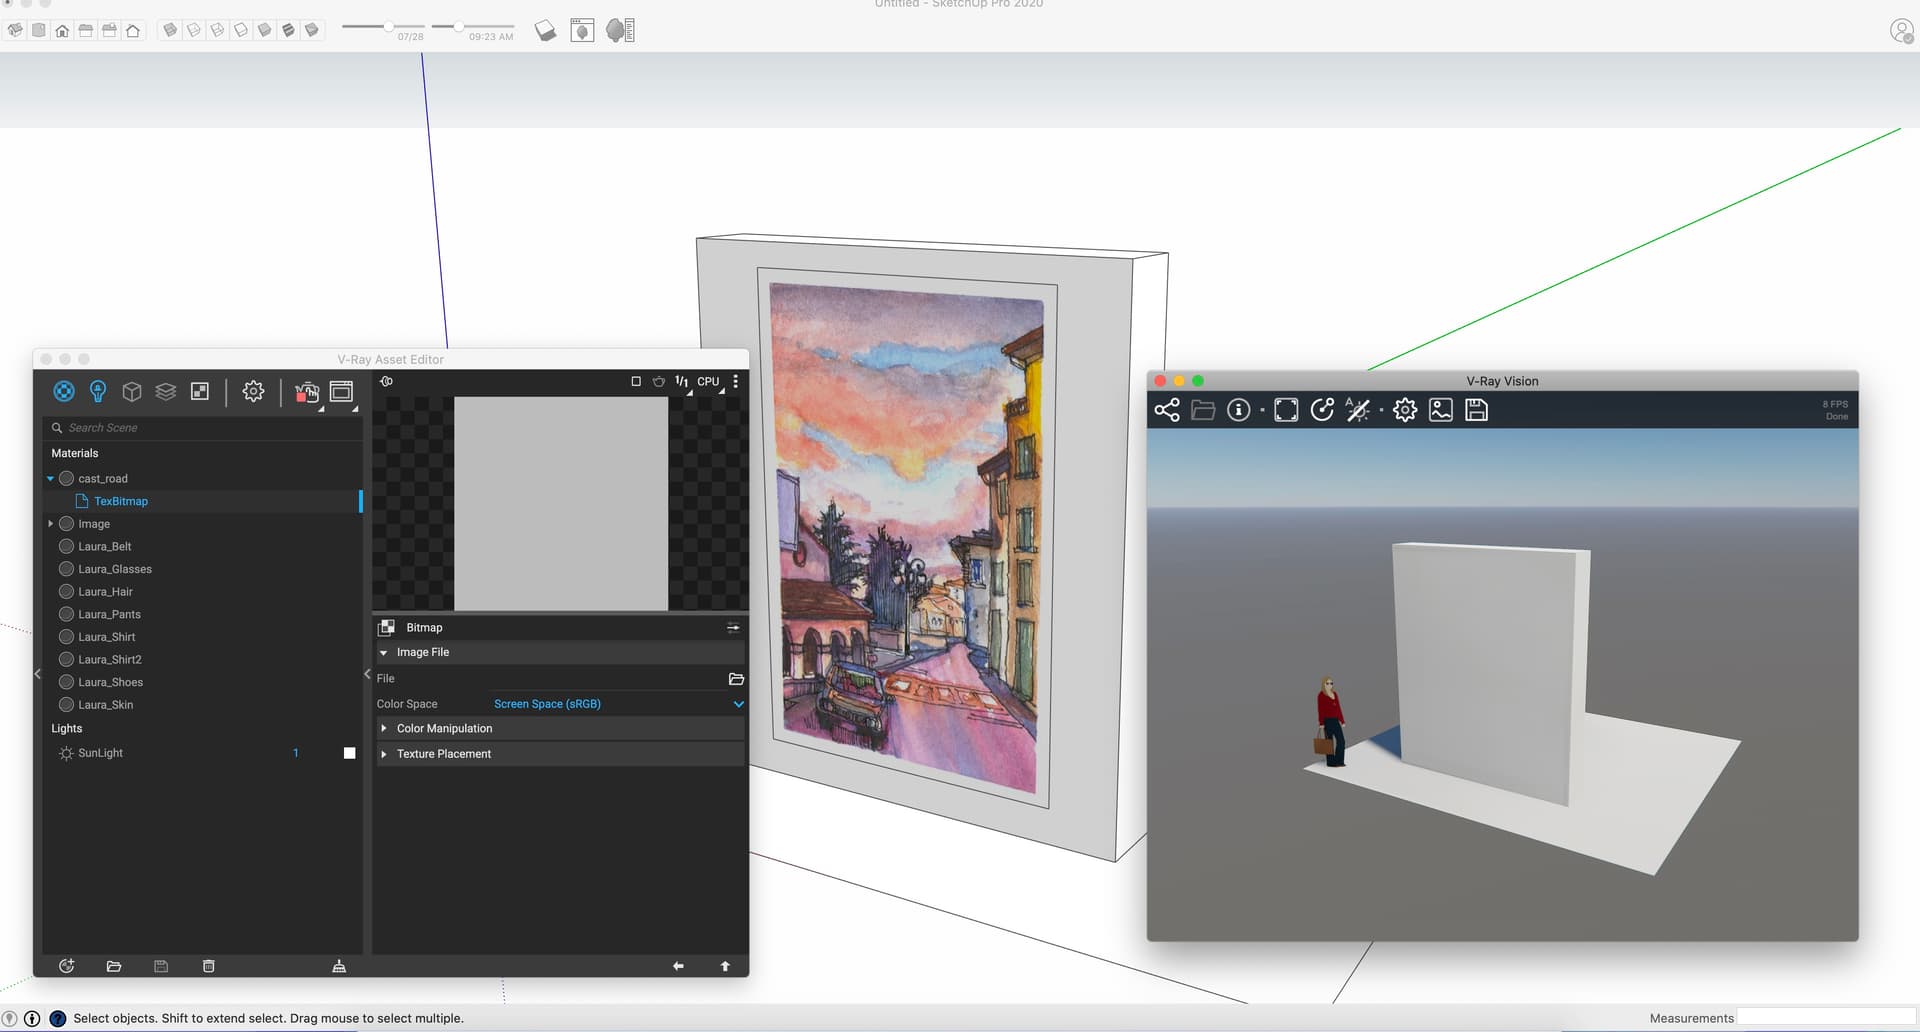Open the CPU render engine dropdown
The width and height of the screenshot is (1920, 1032).
(x=708, y=381)
